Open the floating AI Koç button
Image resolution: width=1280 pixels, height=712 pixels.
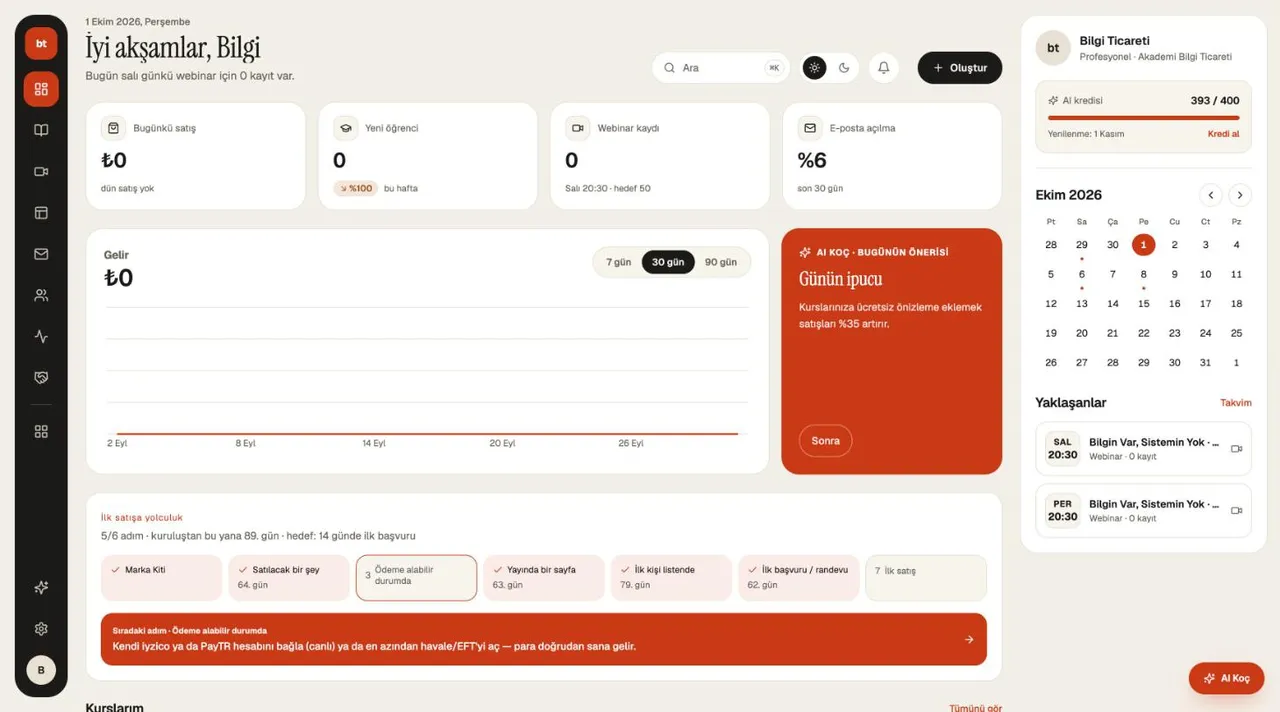click(x=1227, y=678)
